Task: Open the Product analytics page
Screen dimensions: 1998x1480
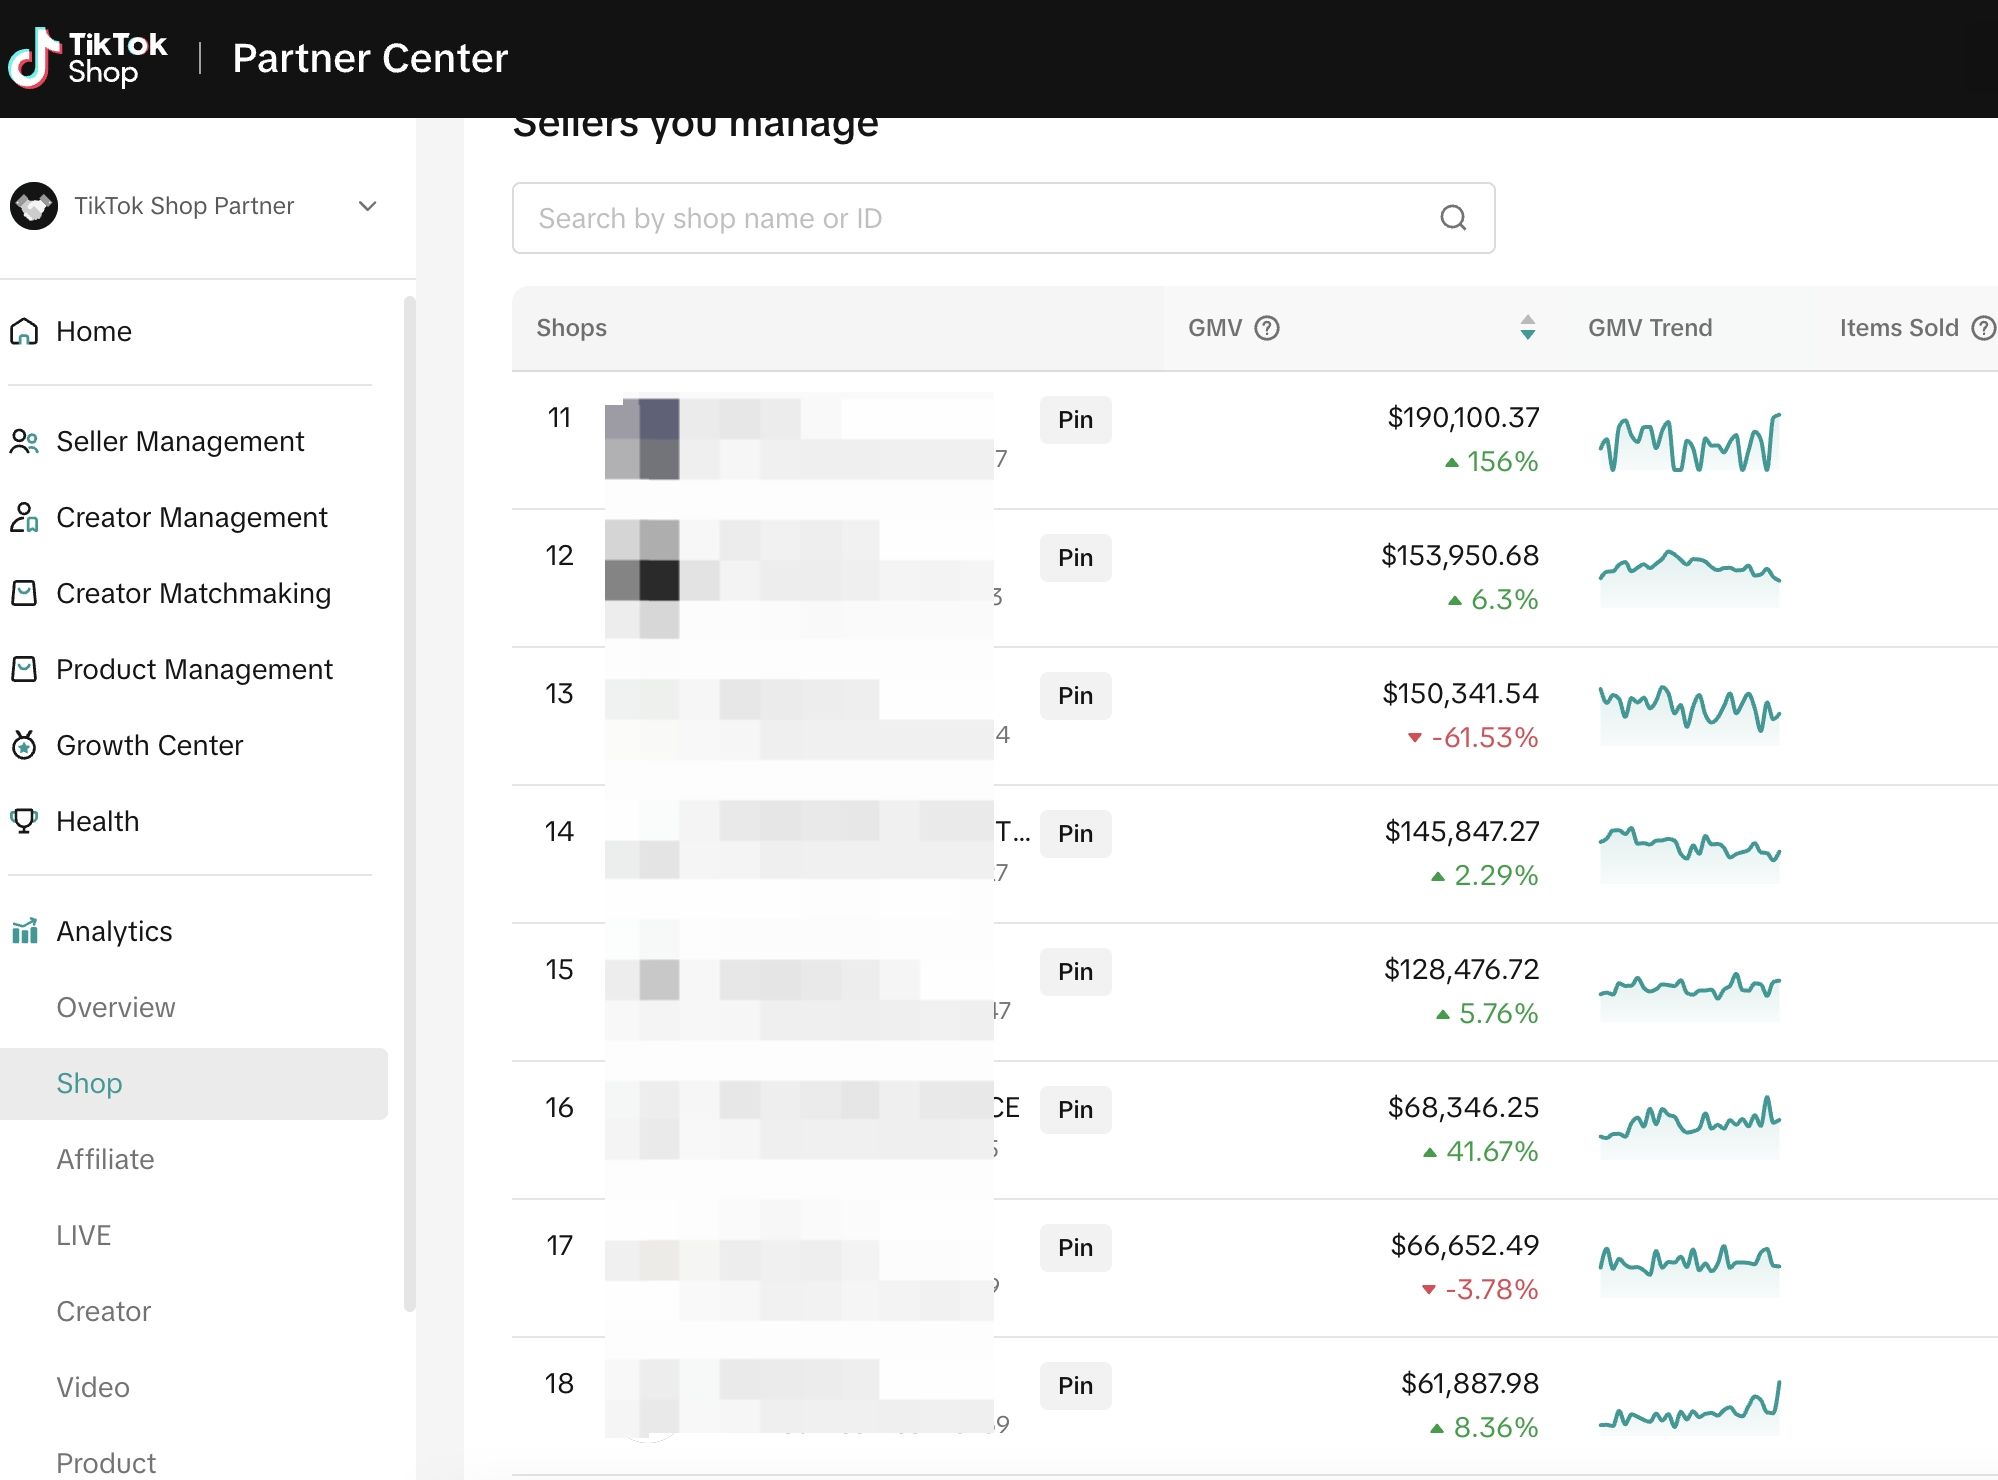Action: coord(106,1463)
